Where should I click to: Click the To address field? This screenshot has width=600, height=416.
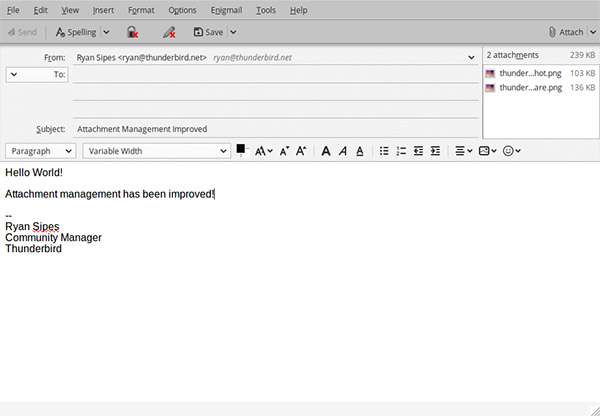pyautogui.click(x=276, y=74)
